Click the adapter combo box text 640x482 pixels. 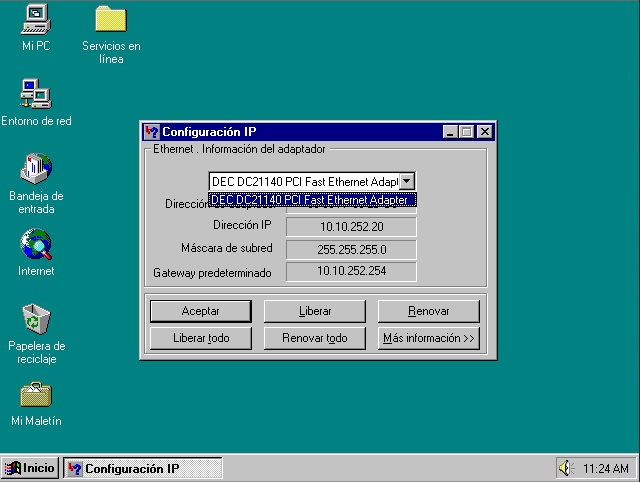[x=304, y=181]
